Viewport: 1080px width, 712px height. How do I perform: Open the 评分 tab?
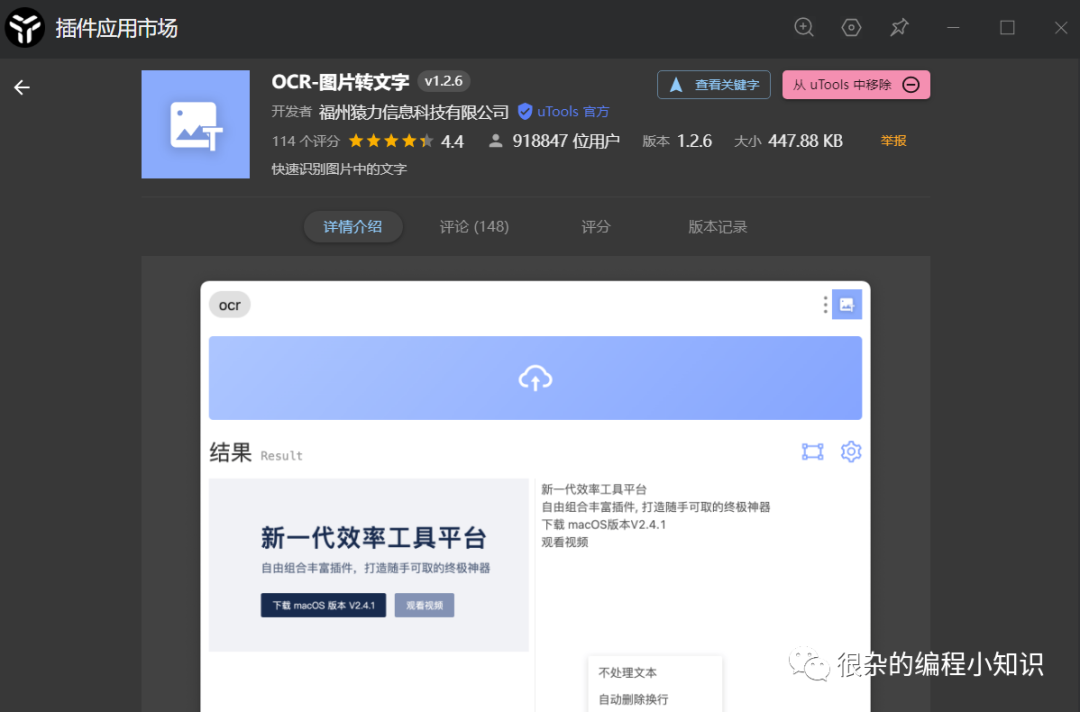(x=596, y=227)
